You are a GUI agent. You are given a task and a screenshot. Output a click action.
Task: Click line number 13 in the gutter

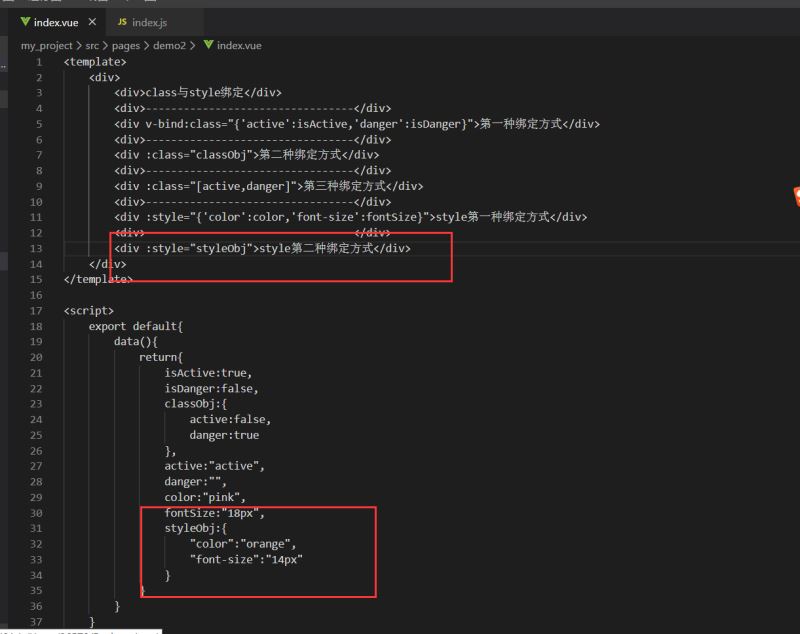(x=35, y=248)
